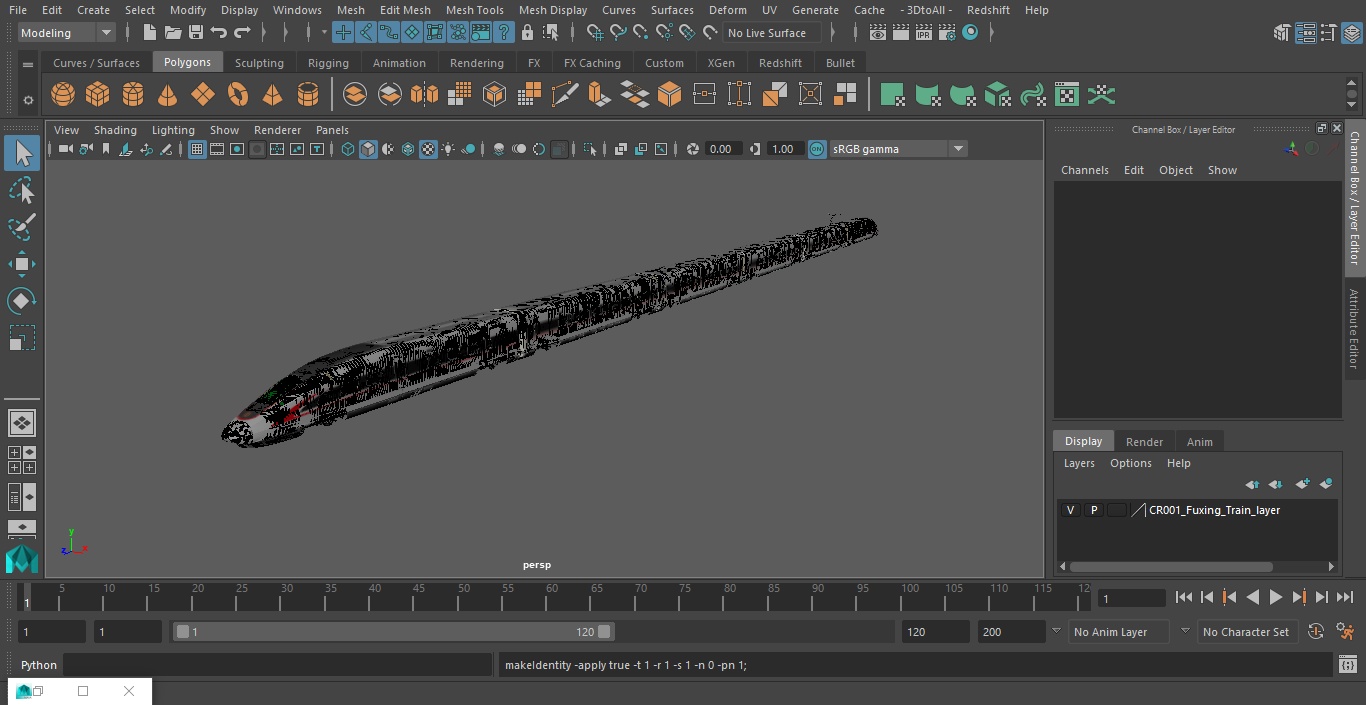Toggle smooth shade all cube in viewport

[x=368, y=149]
